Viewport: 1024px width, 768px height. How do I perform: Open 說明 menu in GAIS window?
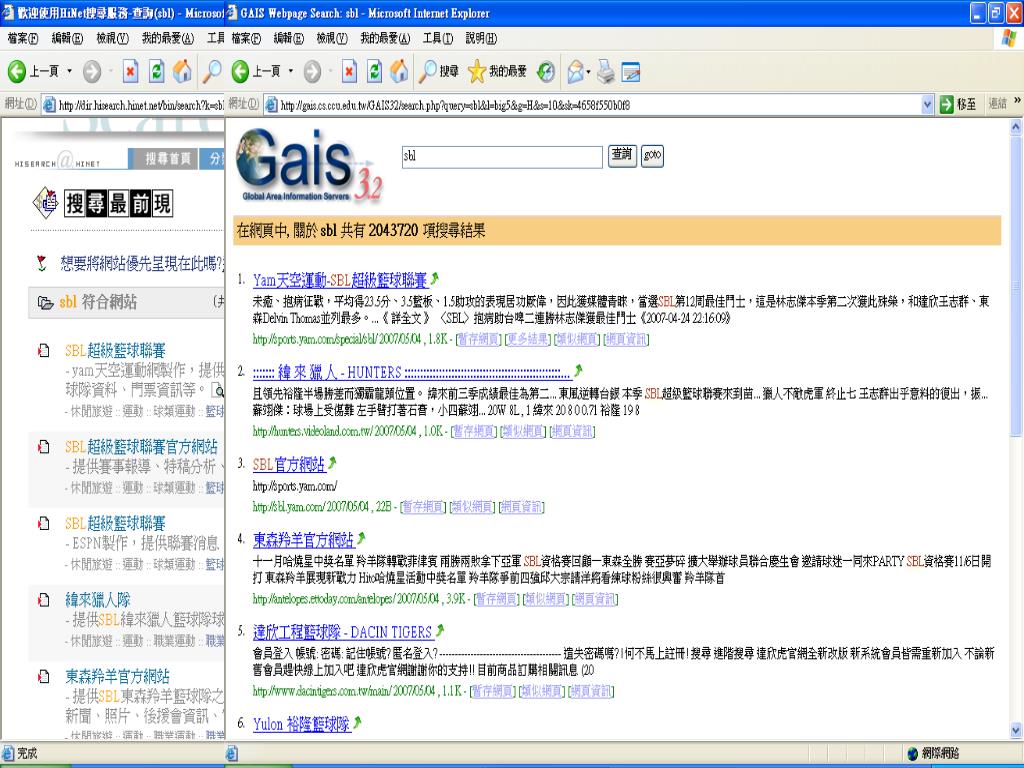click(x=481, y=39)
